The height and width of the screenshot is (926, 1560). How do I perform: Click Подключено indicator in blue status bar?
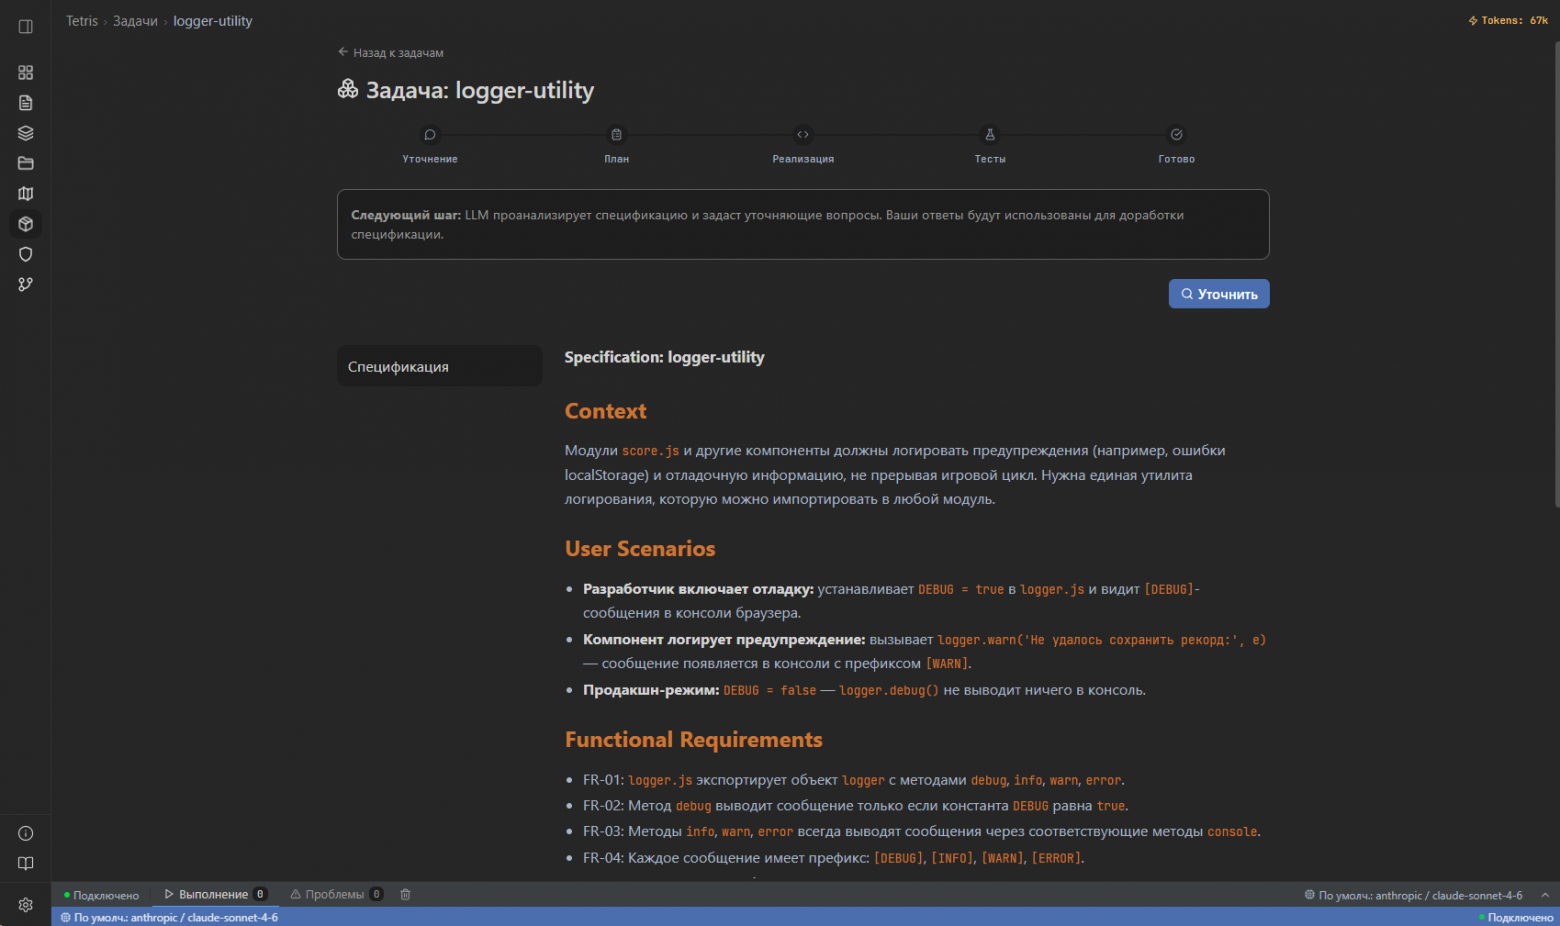click(1516, 917)
